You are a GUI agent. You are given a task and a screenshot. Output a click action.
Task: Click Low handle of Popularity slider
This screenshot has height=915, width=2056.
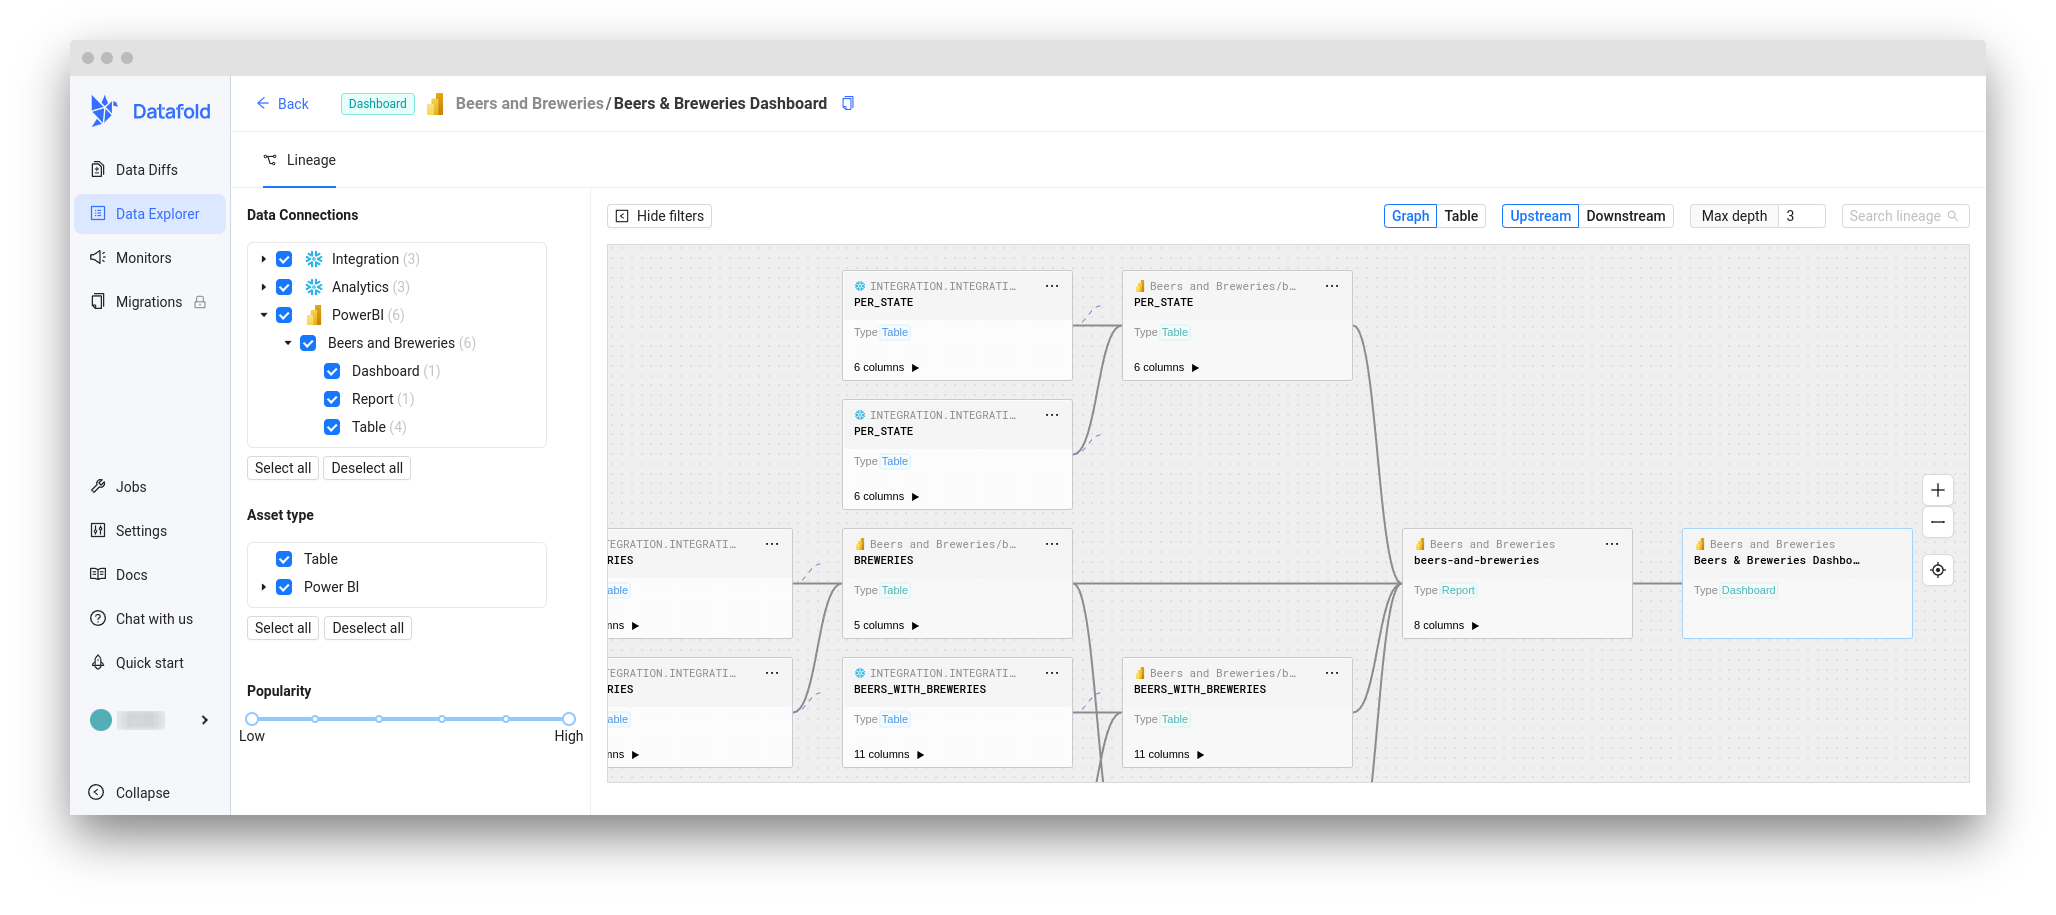coord(252,719)
